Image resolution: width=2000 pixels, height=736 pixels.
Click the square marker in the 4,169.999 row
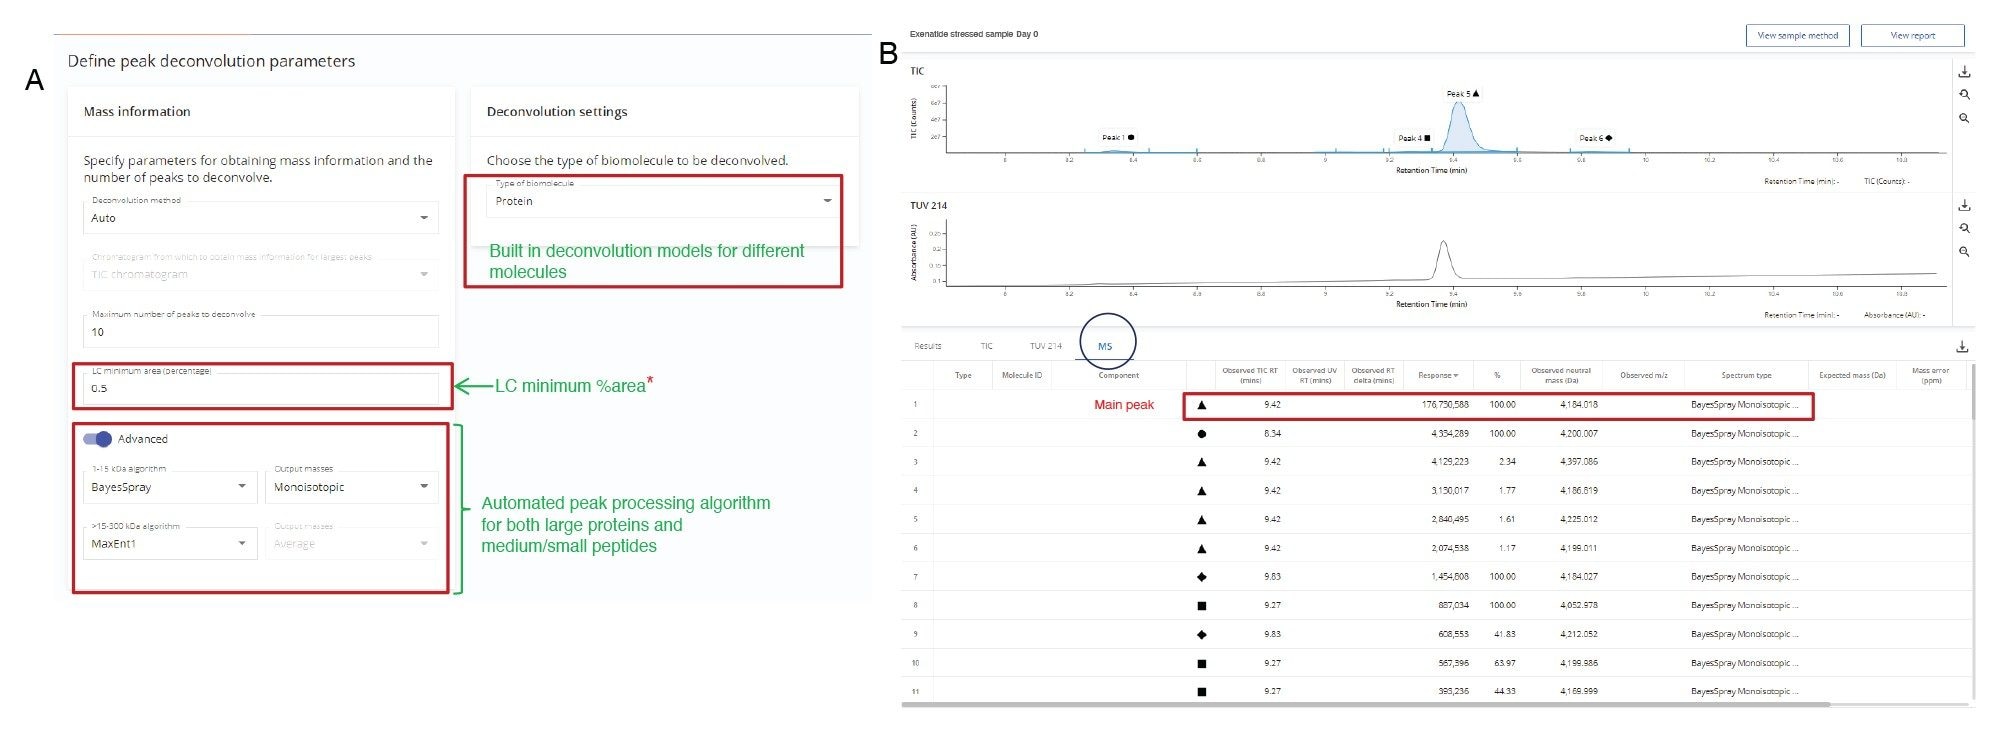tap(1201, 691)
